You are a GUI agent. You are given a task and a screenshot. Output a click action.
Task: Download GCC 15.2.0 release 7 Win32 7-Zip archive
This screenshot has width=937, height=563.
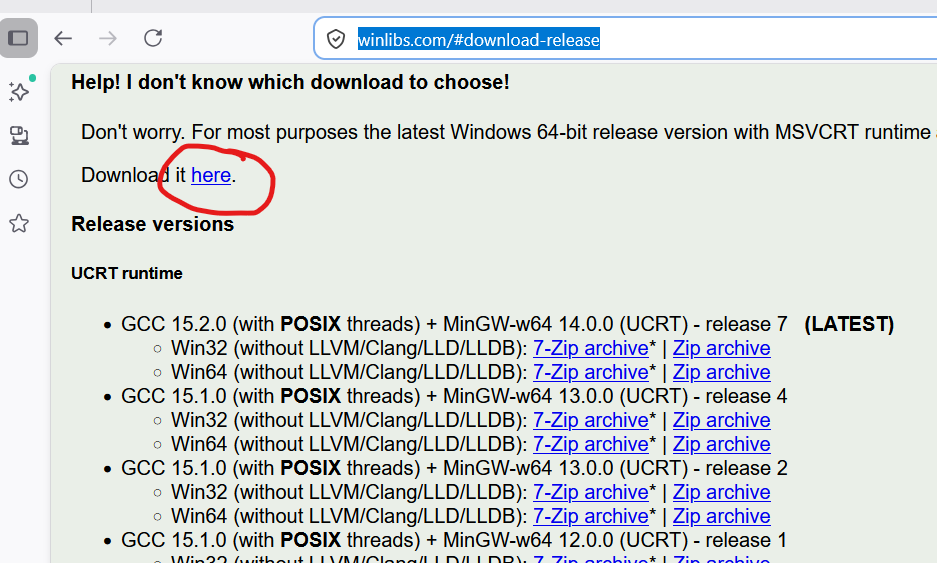coord(590,348)
